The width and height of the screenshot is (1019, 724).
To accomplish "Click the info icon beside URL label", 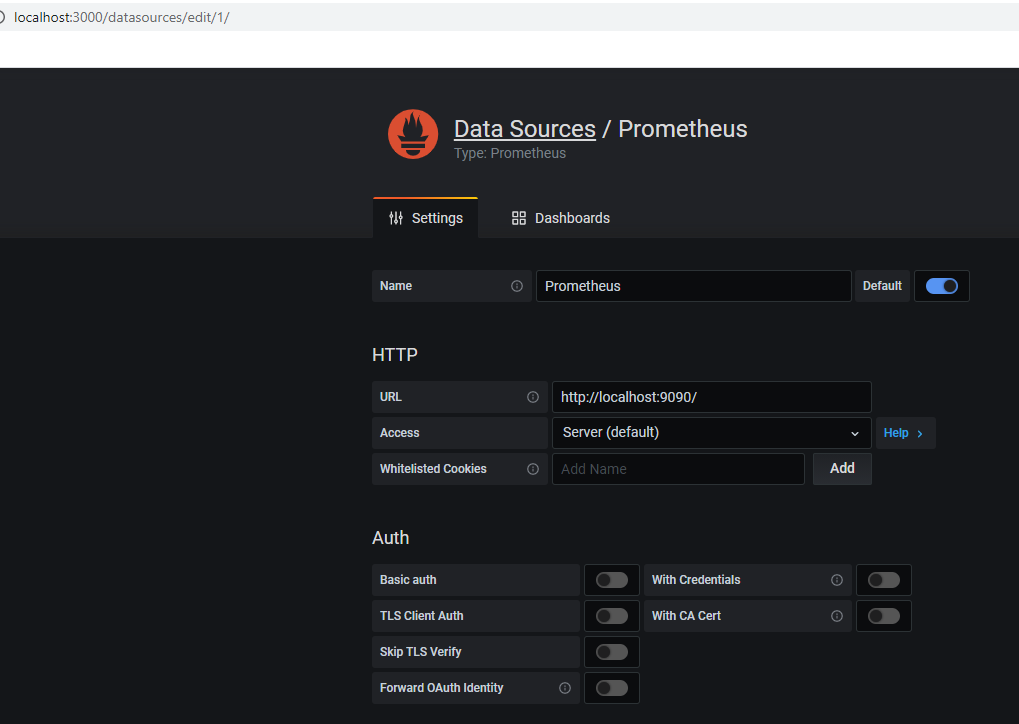I will coord(533,397).
